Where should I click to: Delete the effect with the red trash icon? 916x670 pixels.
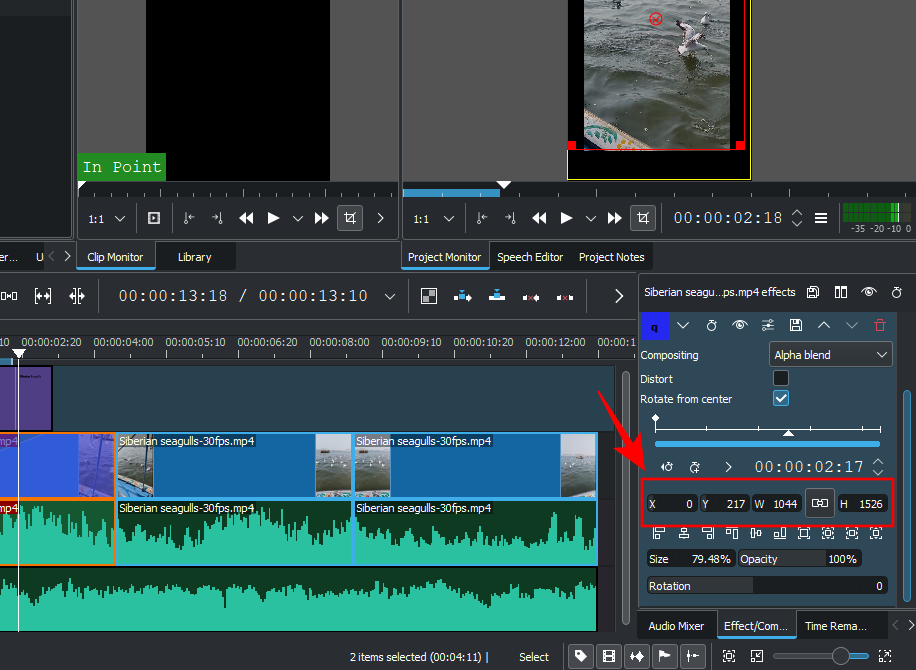(x=880, y=326)
